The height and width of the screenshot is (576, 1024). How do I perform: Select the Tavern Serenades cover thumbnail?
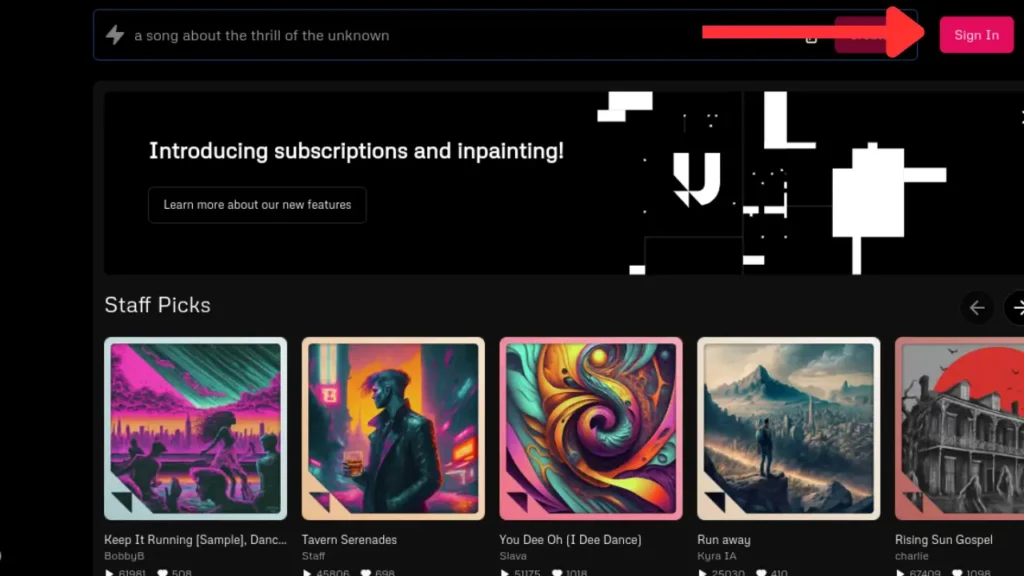point(393,429)
